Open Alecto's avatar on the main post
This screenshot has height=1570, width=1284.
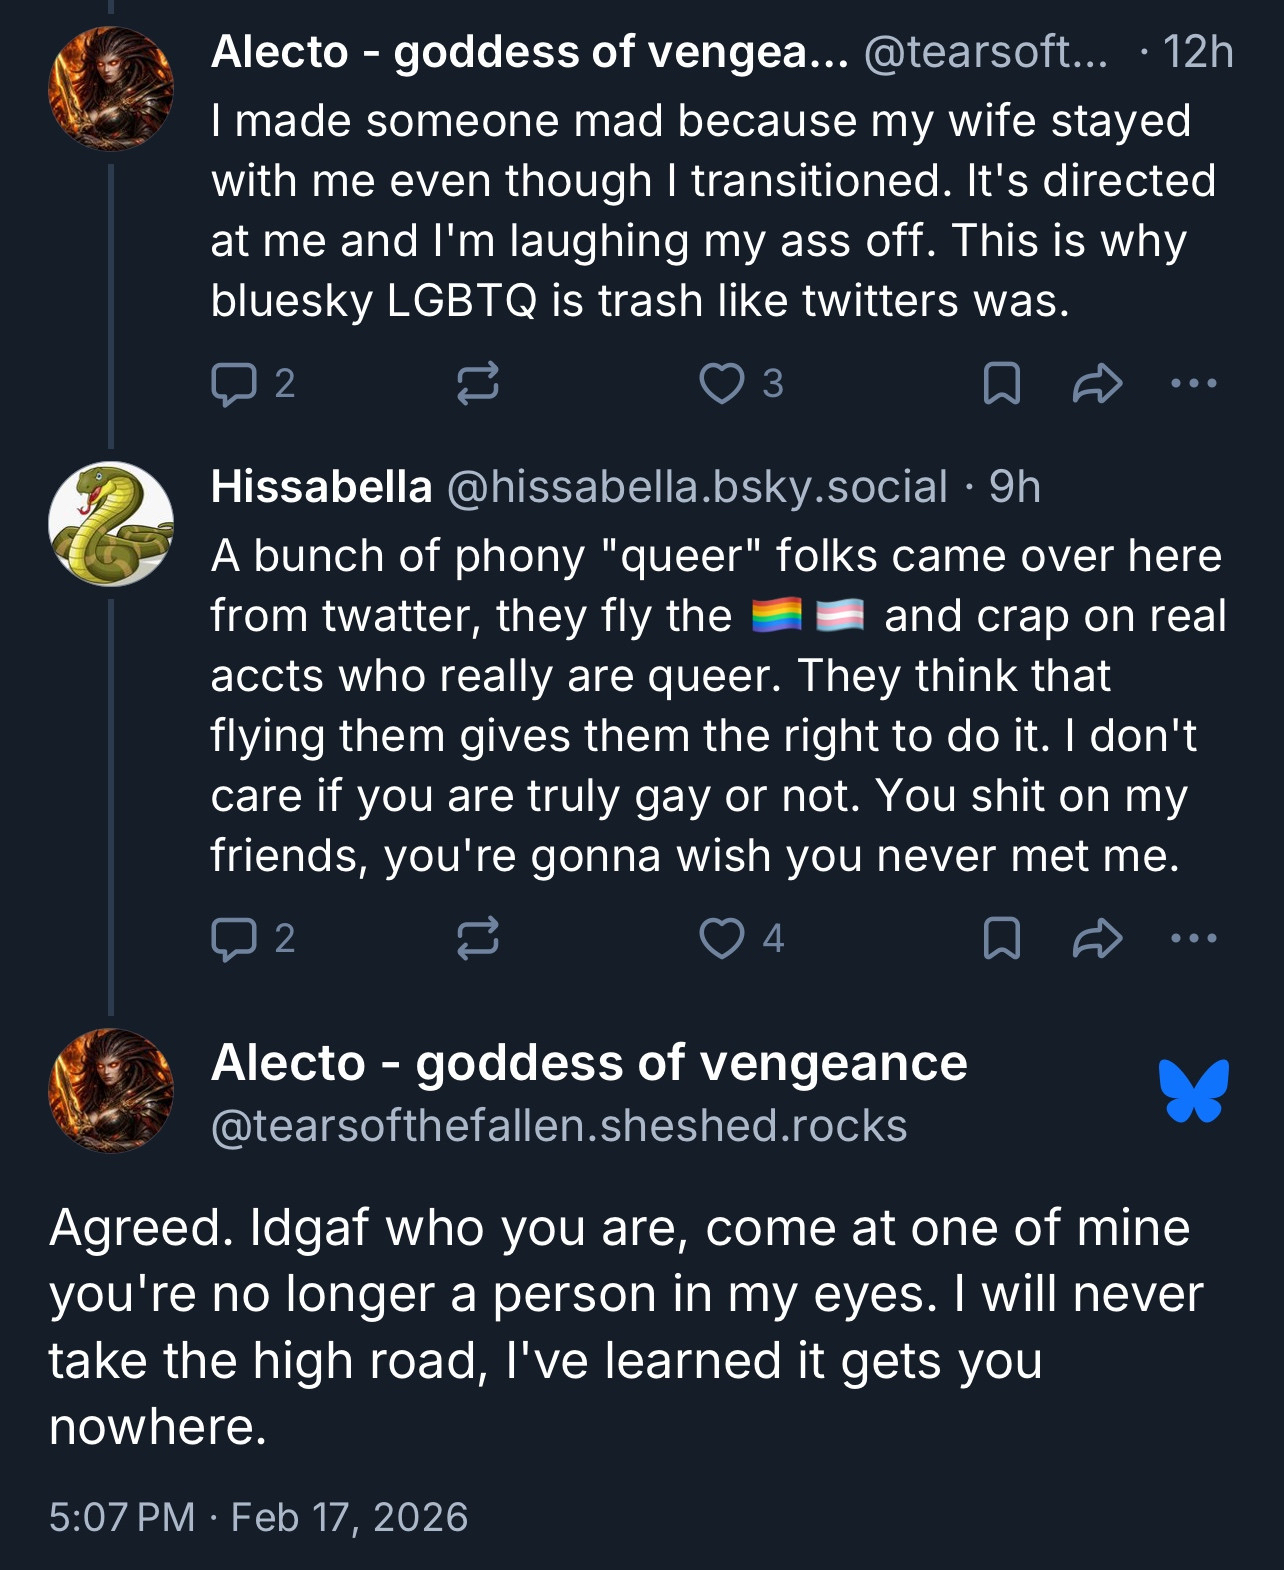111,1091
